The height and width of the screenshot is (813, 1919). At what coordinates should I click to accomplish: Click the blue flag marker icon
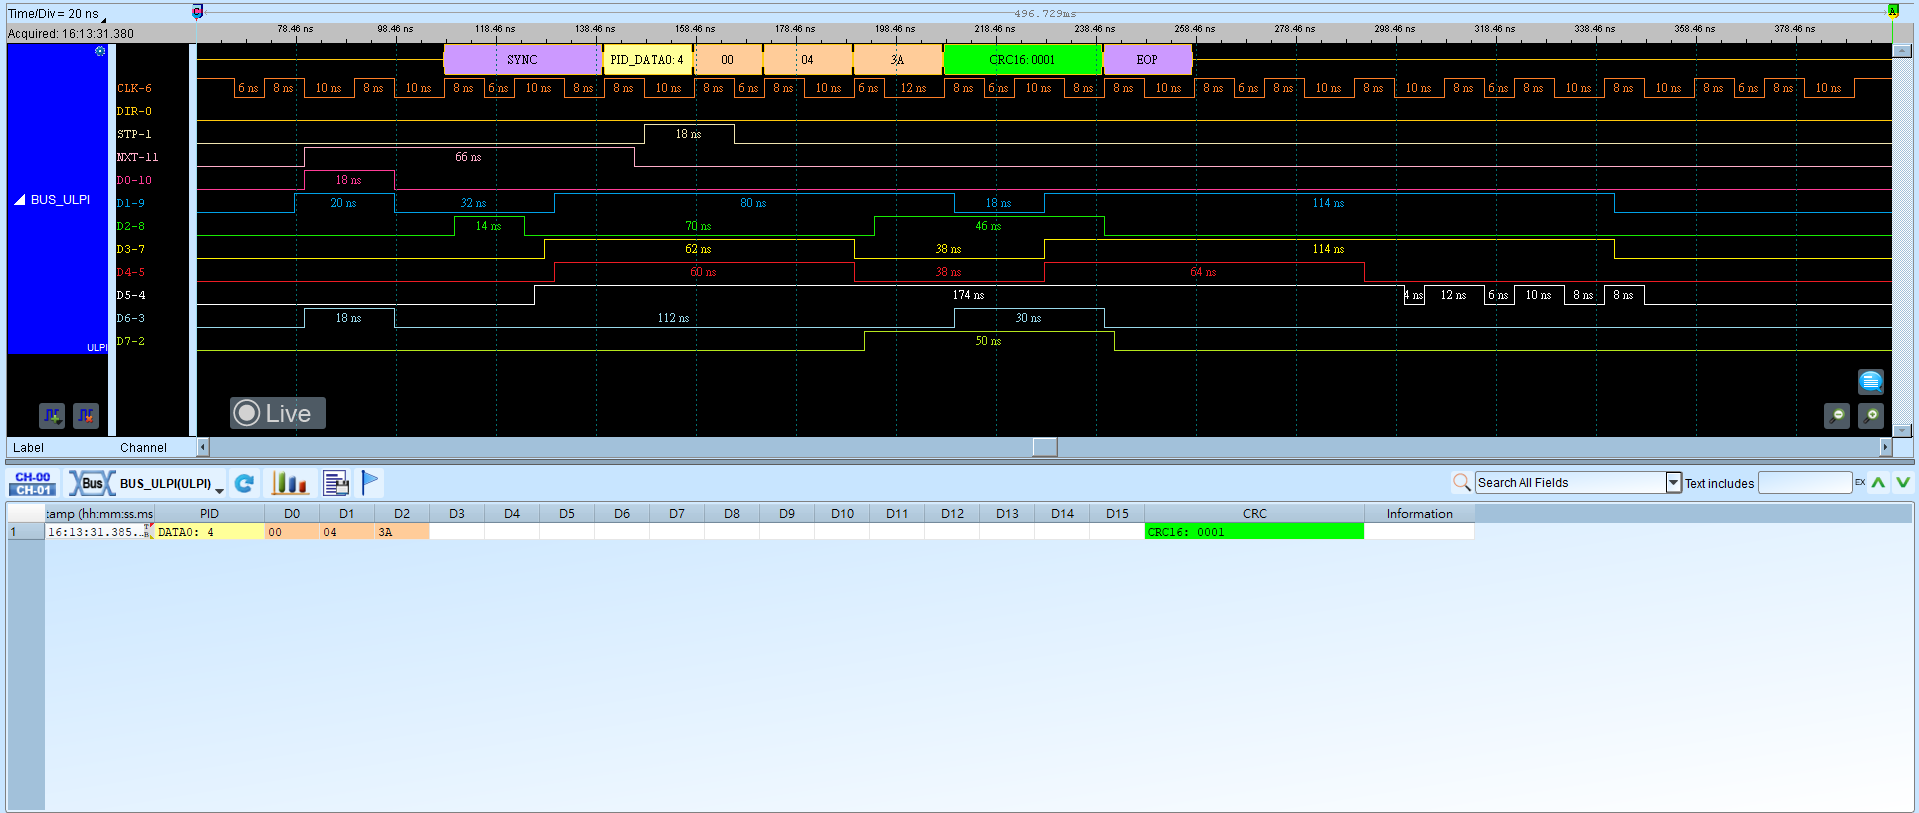click(x=370, y=483)
